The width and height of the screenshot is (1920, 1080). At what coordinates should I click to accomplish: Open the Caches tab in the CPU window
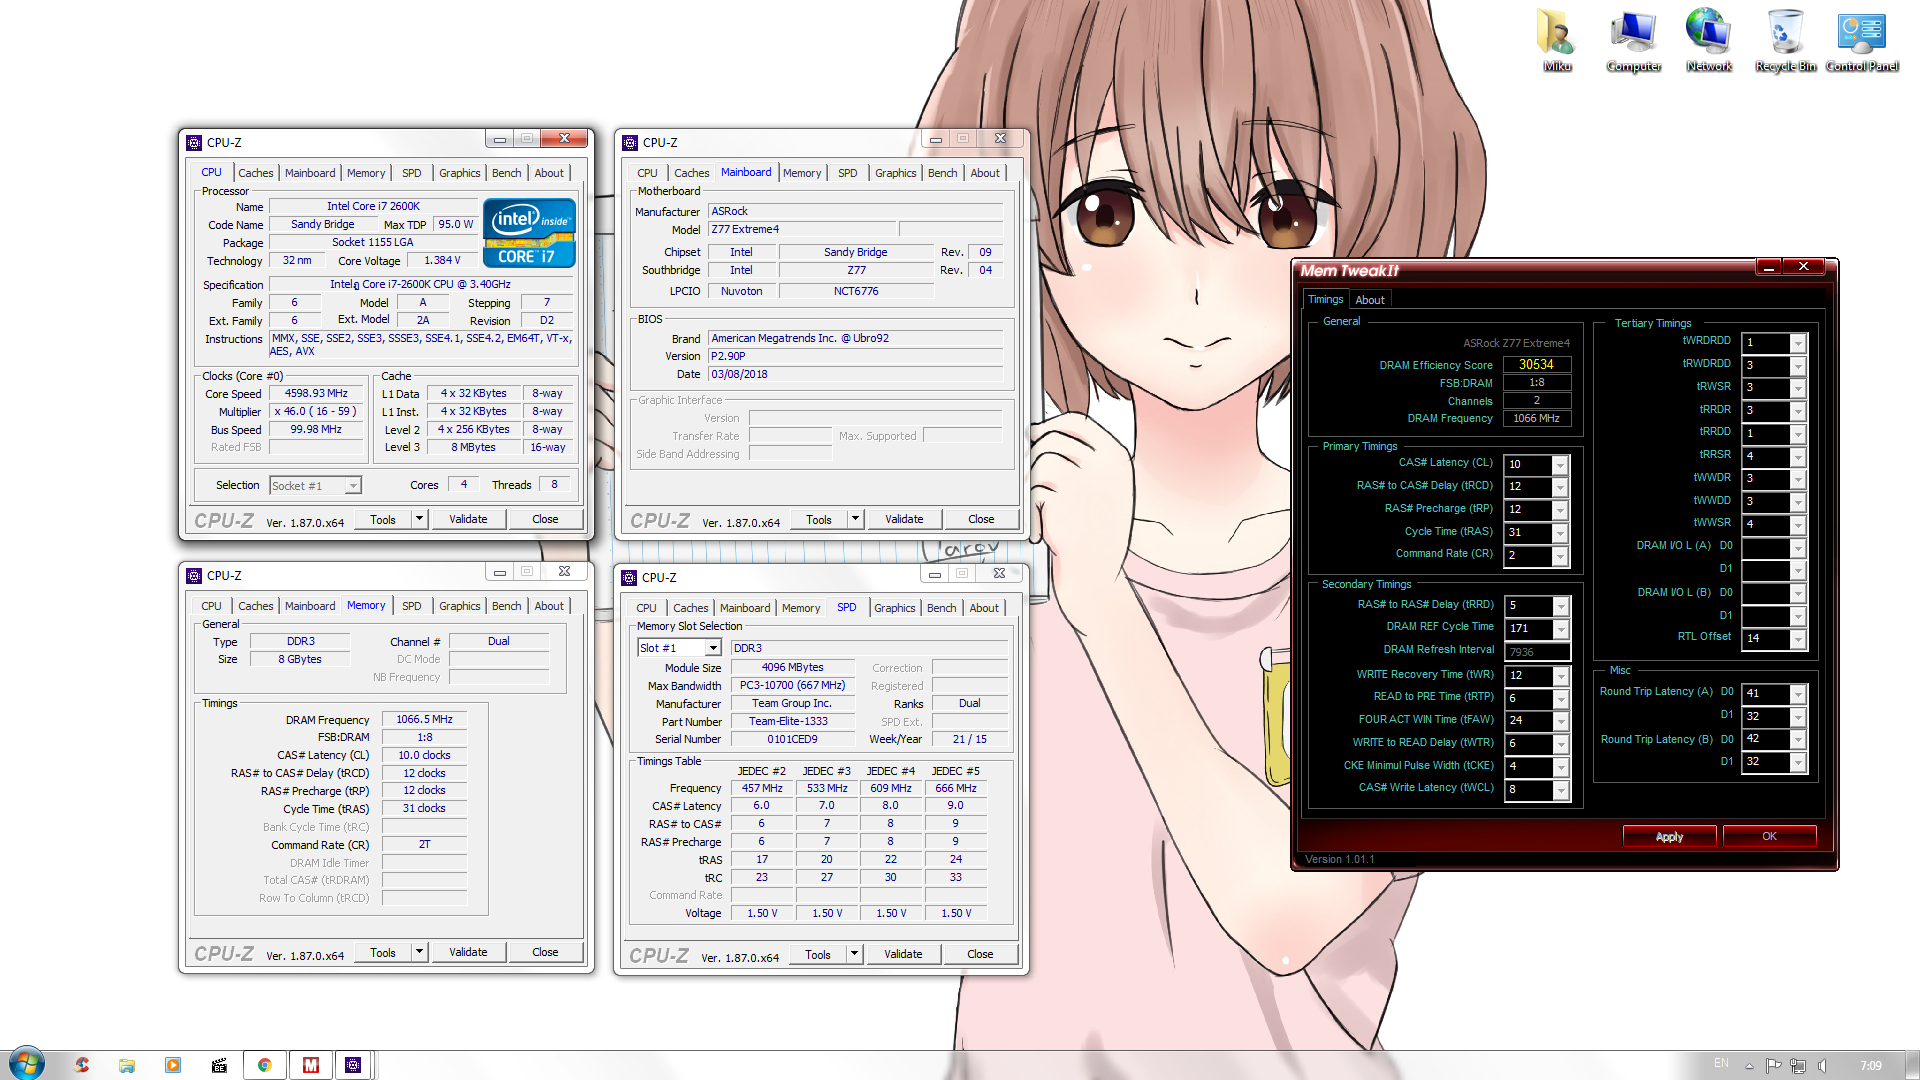(255, 173)
